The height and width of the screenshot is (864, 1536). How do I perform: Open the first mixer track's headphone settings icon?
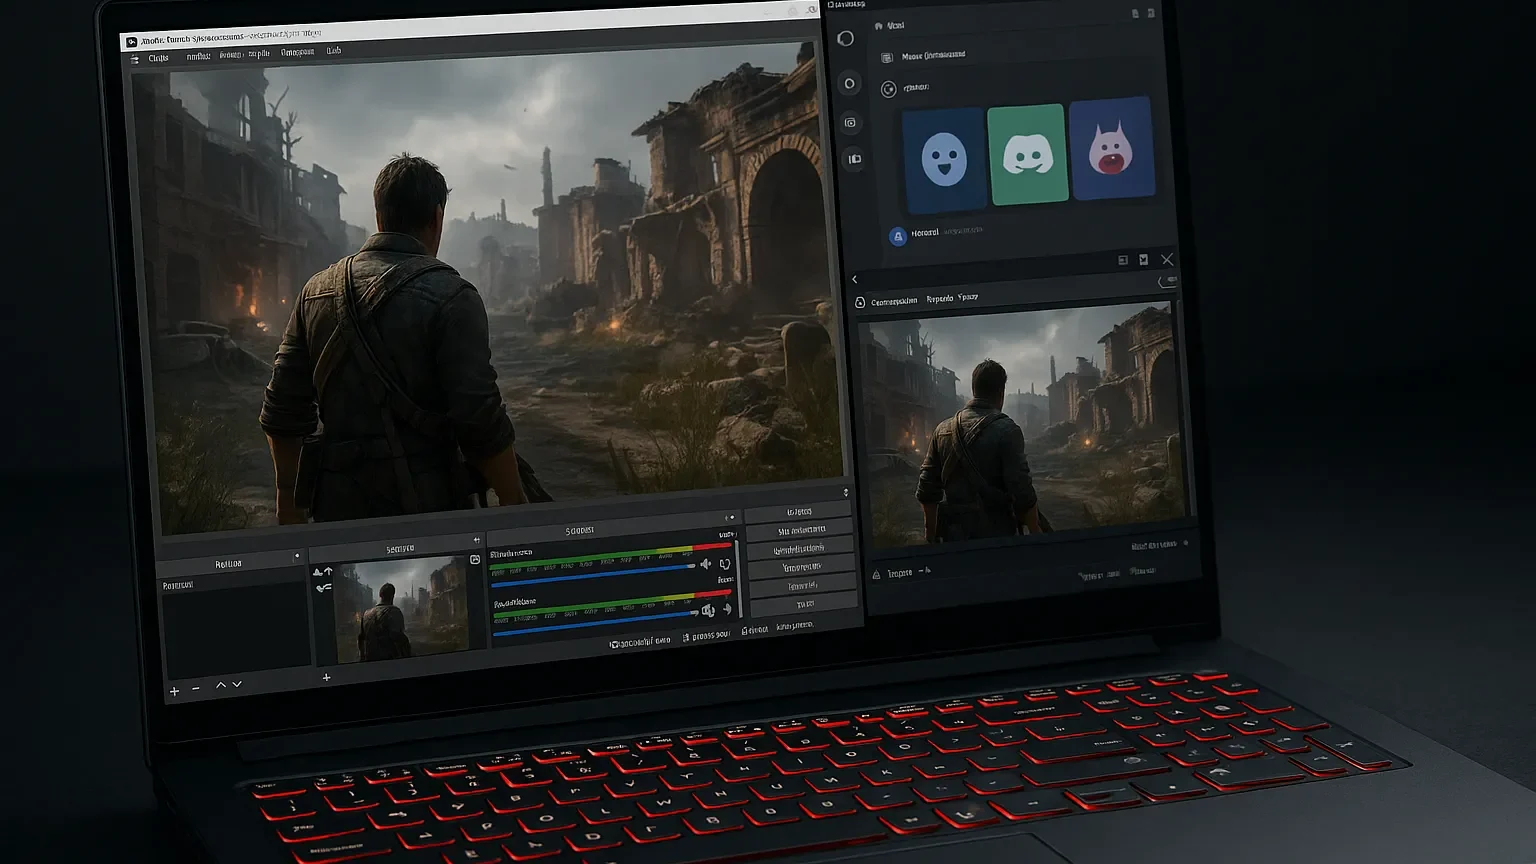tap(725, 564)
